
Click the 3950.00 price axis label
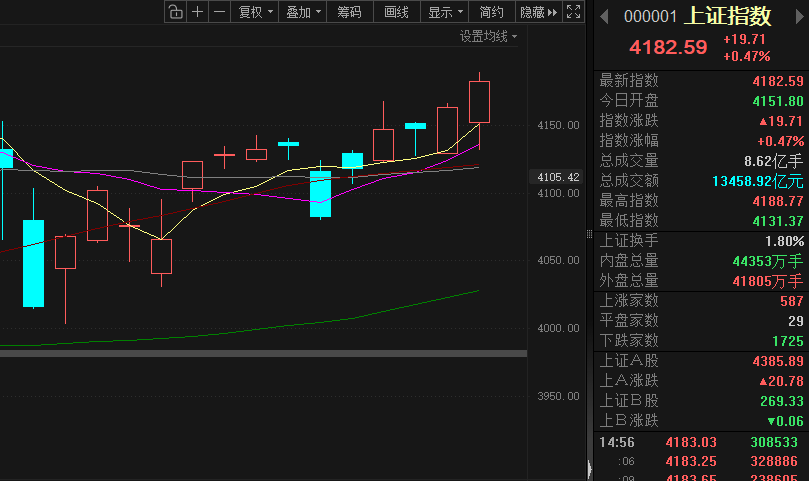(x=558, y=396)
